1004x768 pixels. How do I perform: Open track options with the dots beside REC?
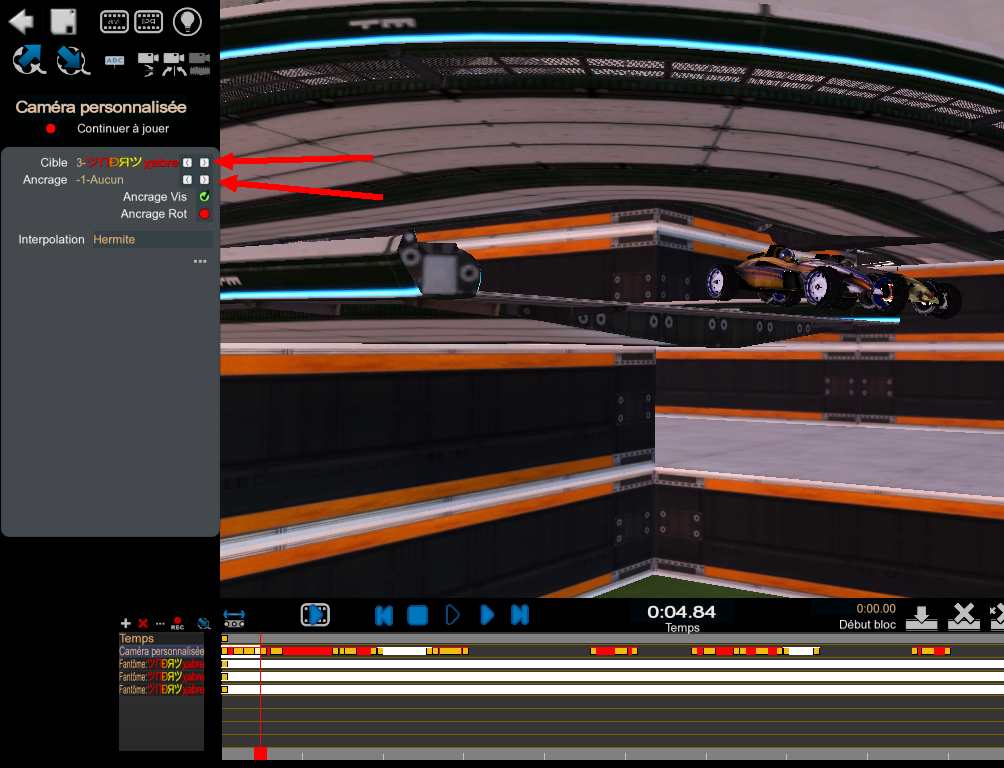[x=160, y=623]
